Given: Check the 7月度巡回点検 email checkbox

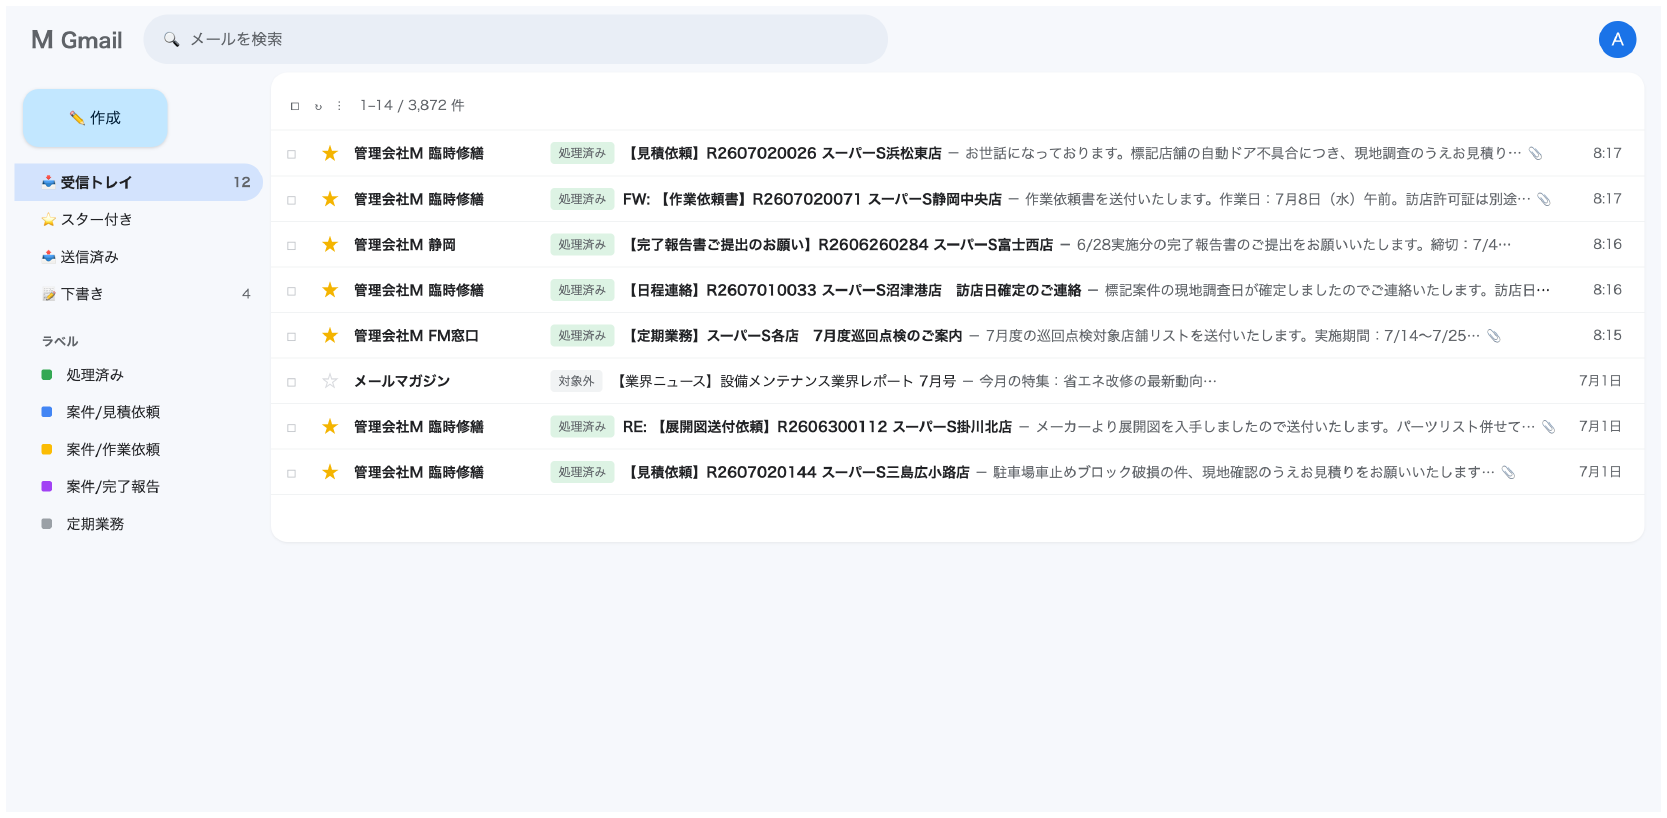Looking at the screenshot, I should click(x=292, y=336).
